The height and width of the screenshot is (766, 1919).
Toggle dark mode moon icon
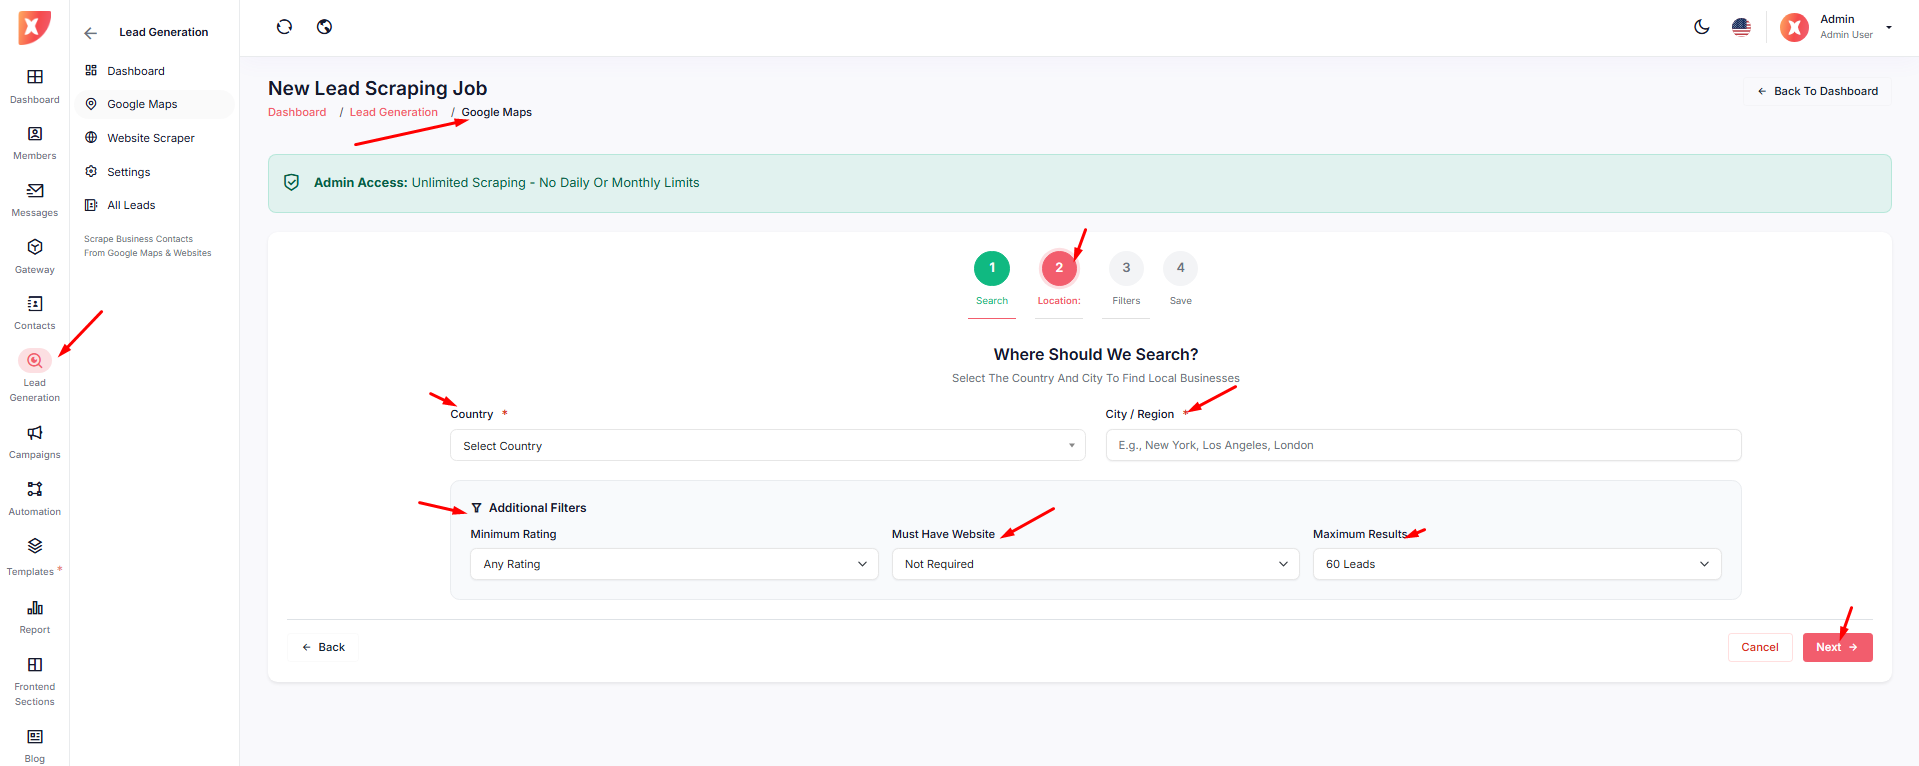coord(1701,27)
